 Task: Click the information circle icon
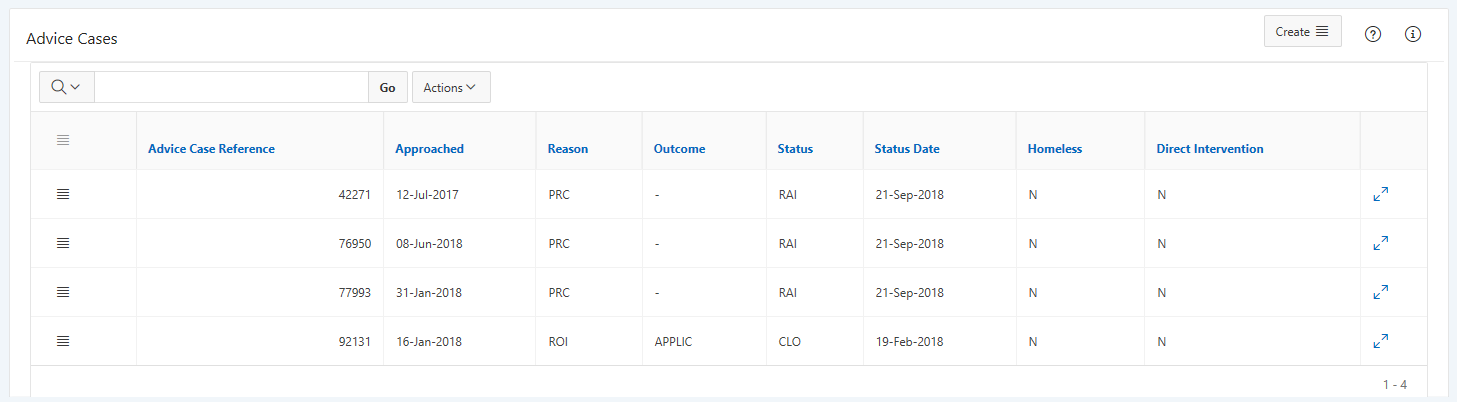coord(1413,34)
